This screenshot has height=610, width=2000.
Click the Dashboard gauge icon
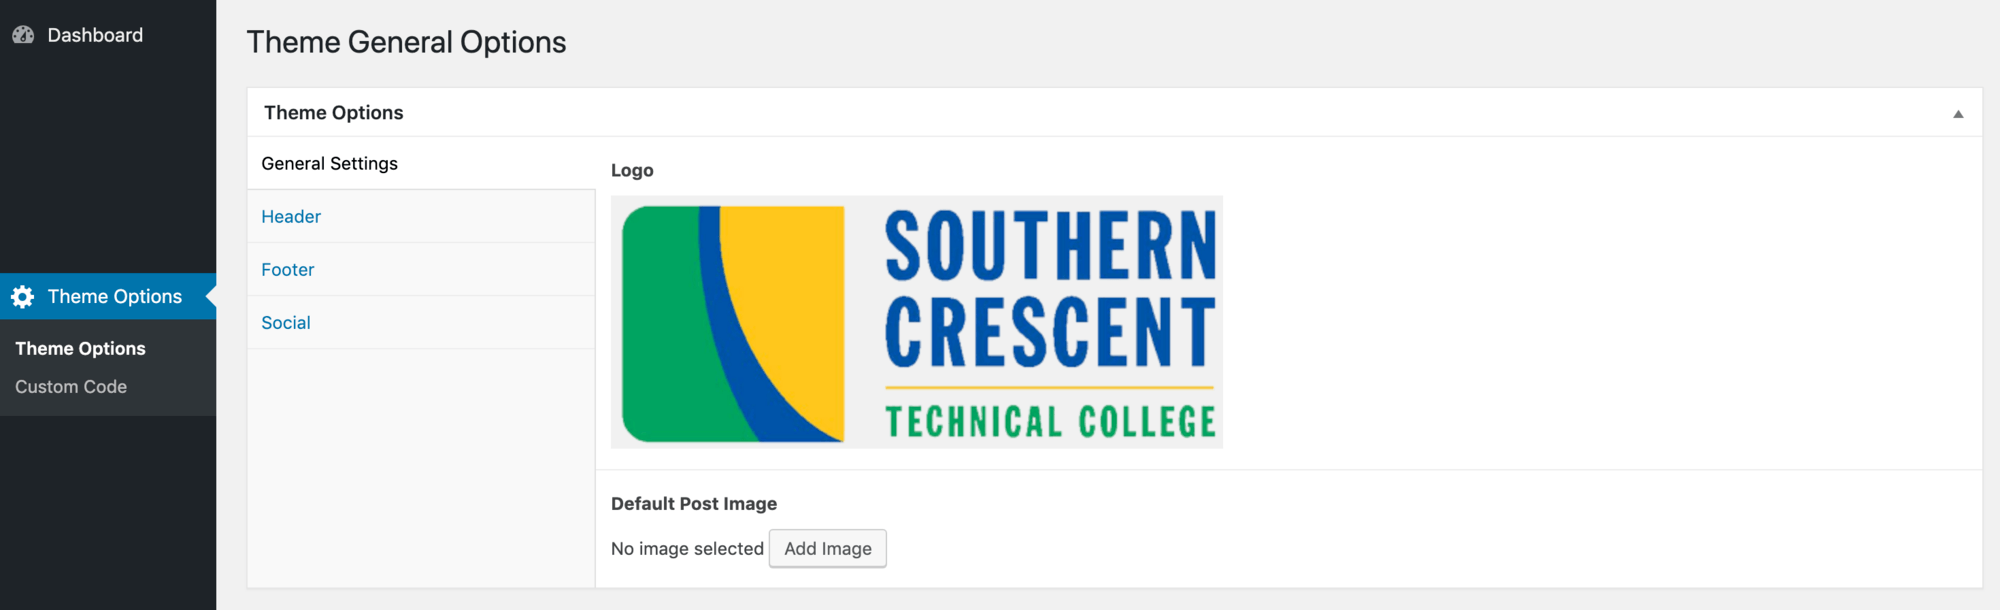(x=23, y=35)
